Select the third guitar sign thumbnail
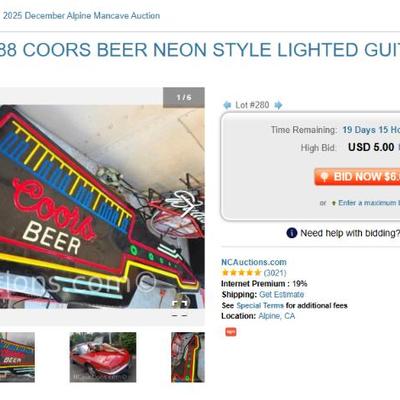The height and width of the screenshot is (400, 400). click(188, 357)
